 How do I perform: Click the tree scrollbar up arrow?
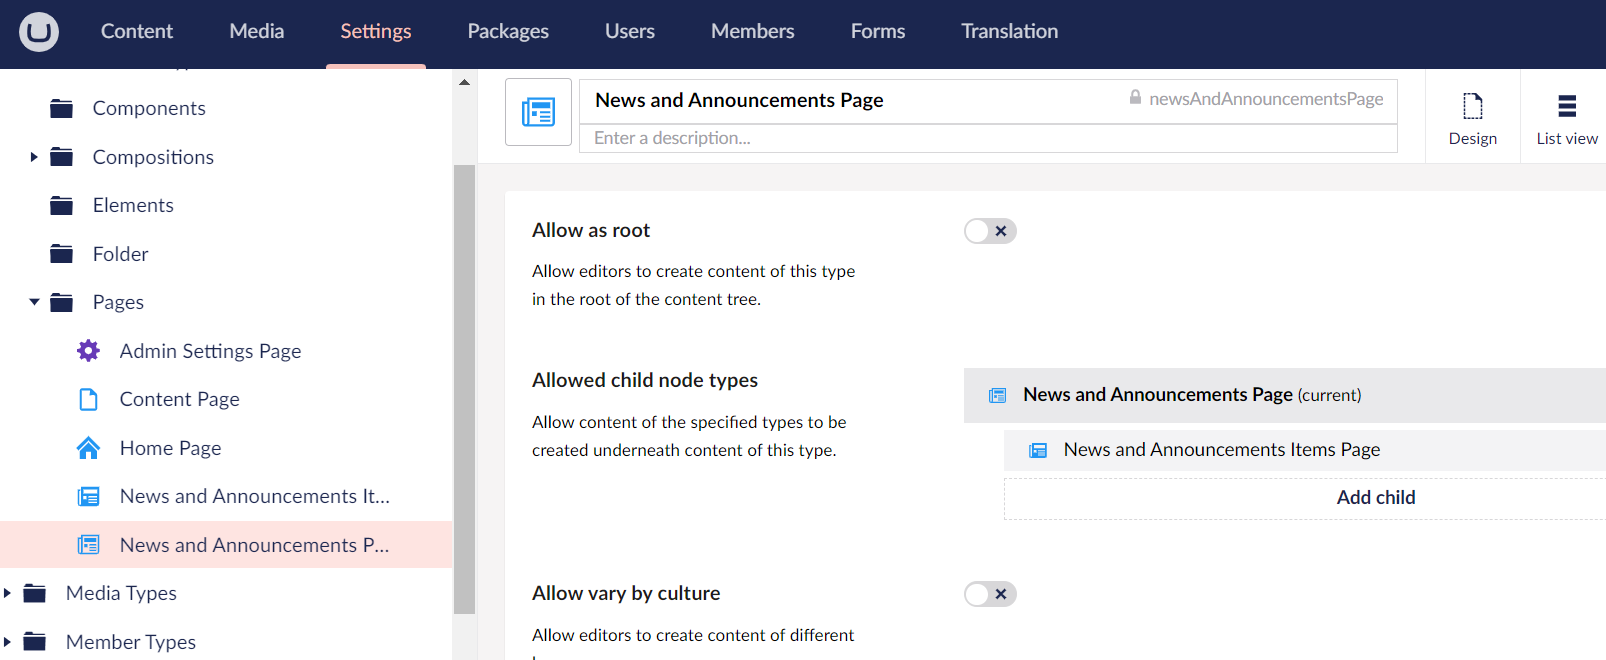[464, 82]
